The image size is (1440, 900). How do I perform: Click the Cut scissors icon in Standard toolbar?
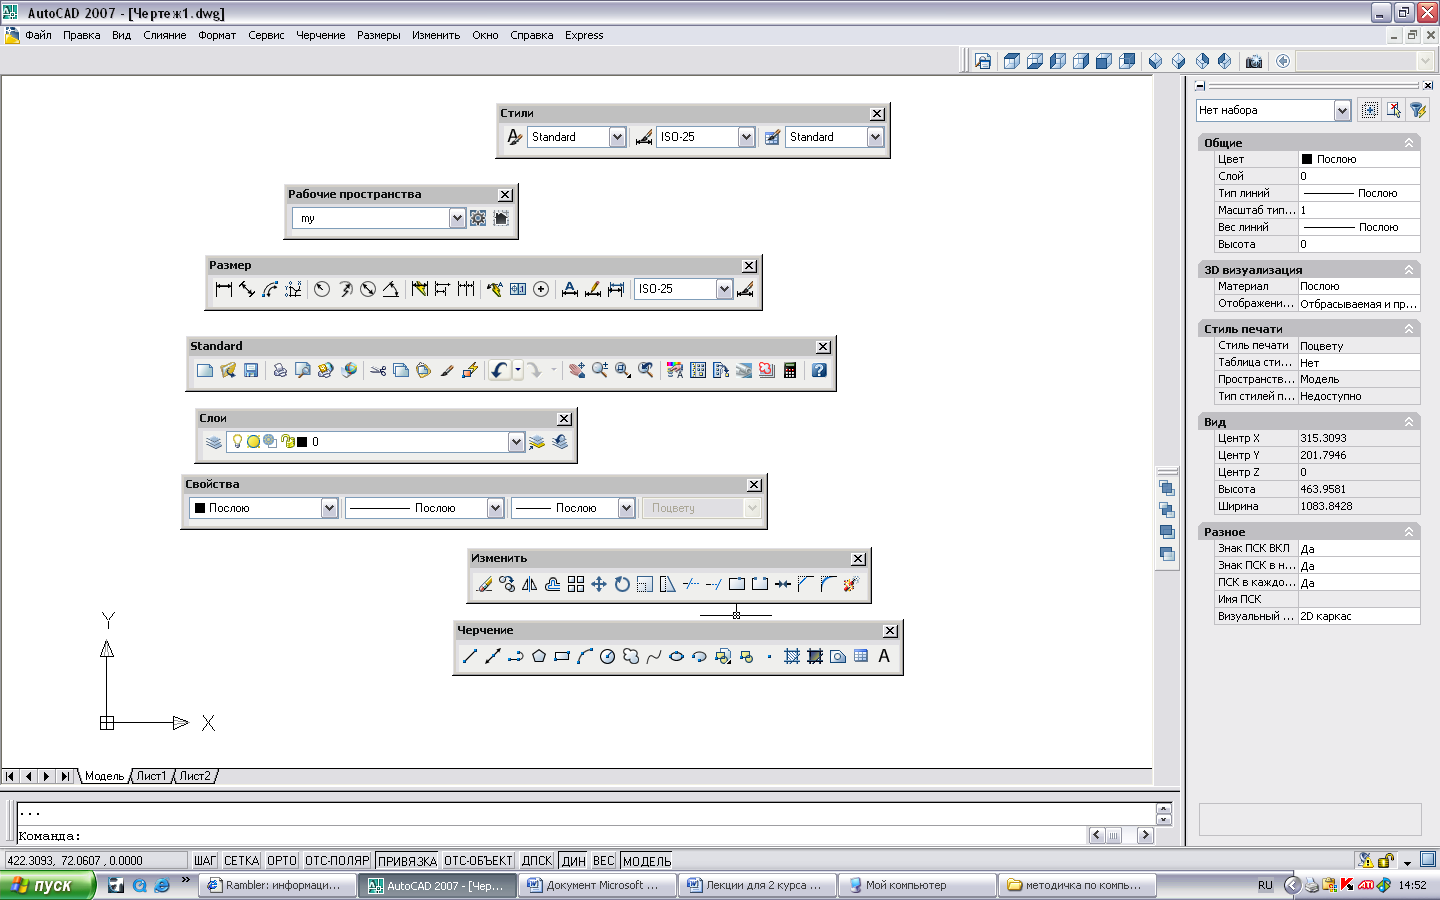378,371
